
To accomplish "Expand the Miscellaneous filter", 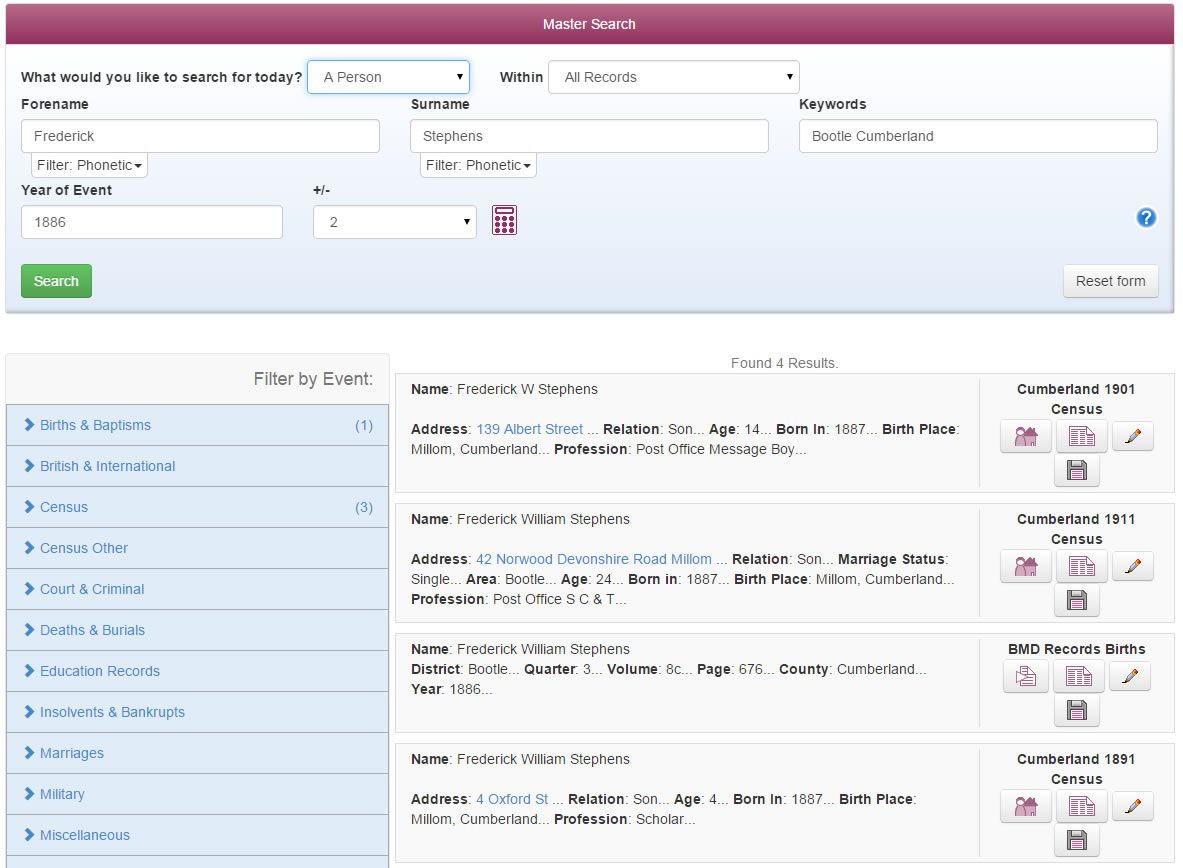I will tap(198, 835).
